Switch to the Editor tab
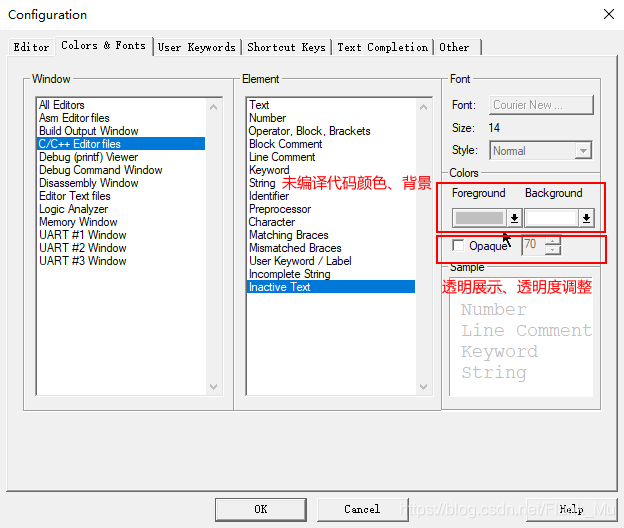The height and width of the screenshot is (528, 624). [x=31, y=47]
